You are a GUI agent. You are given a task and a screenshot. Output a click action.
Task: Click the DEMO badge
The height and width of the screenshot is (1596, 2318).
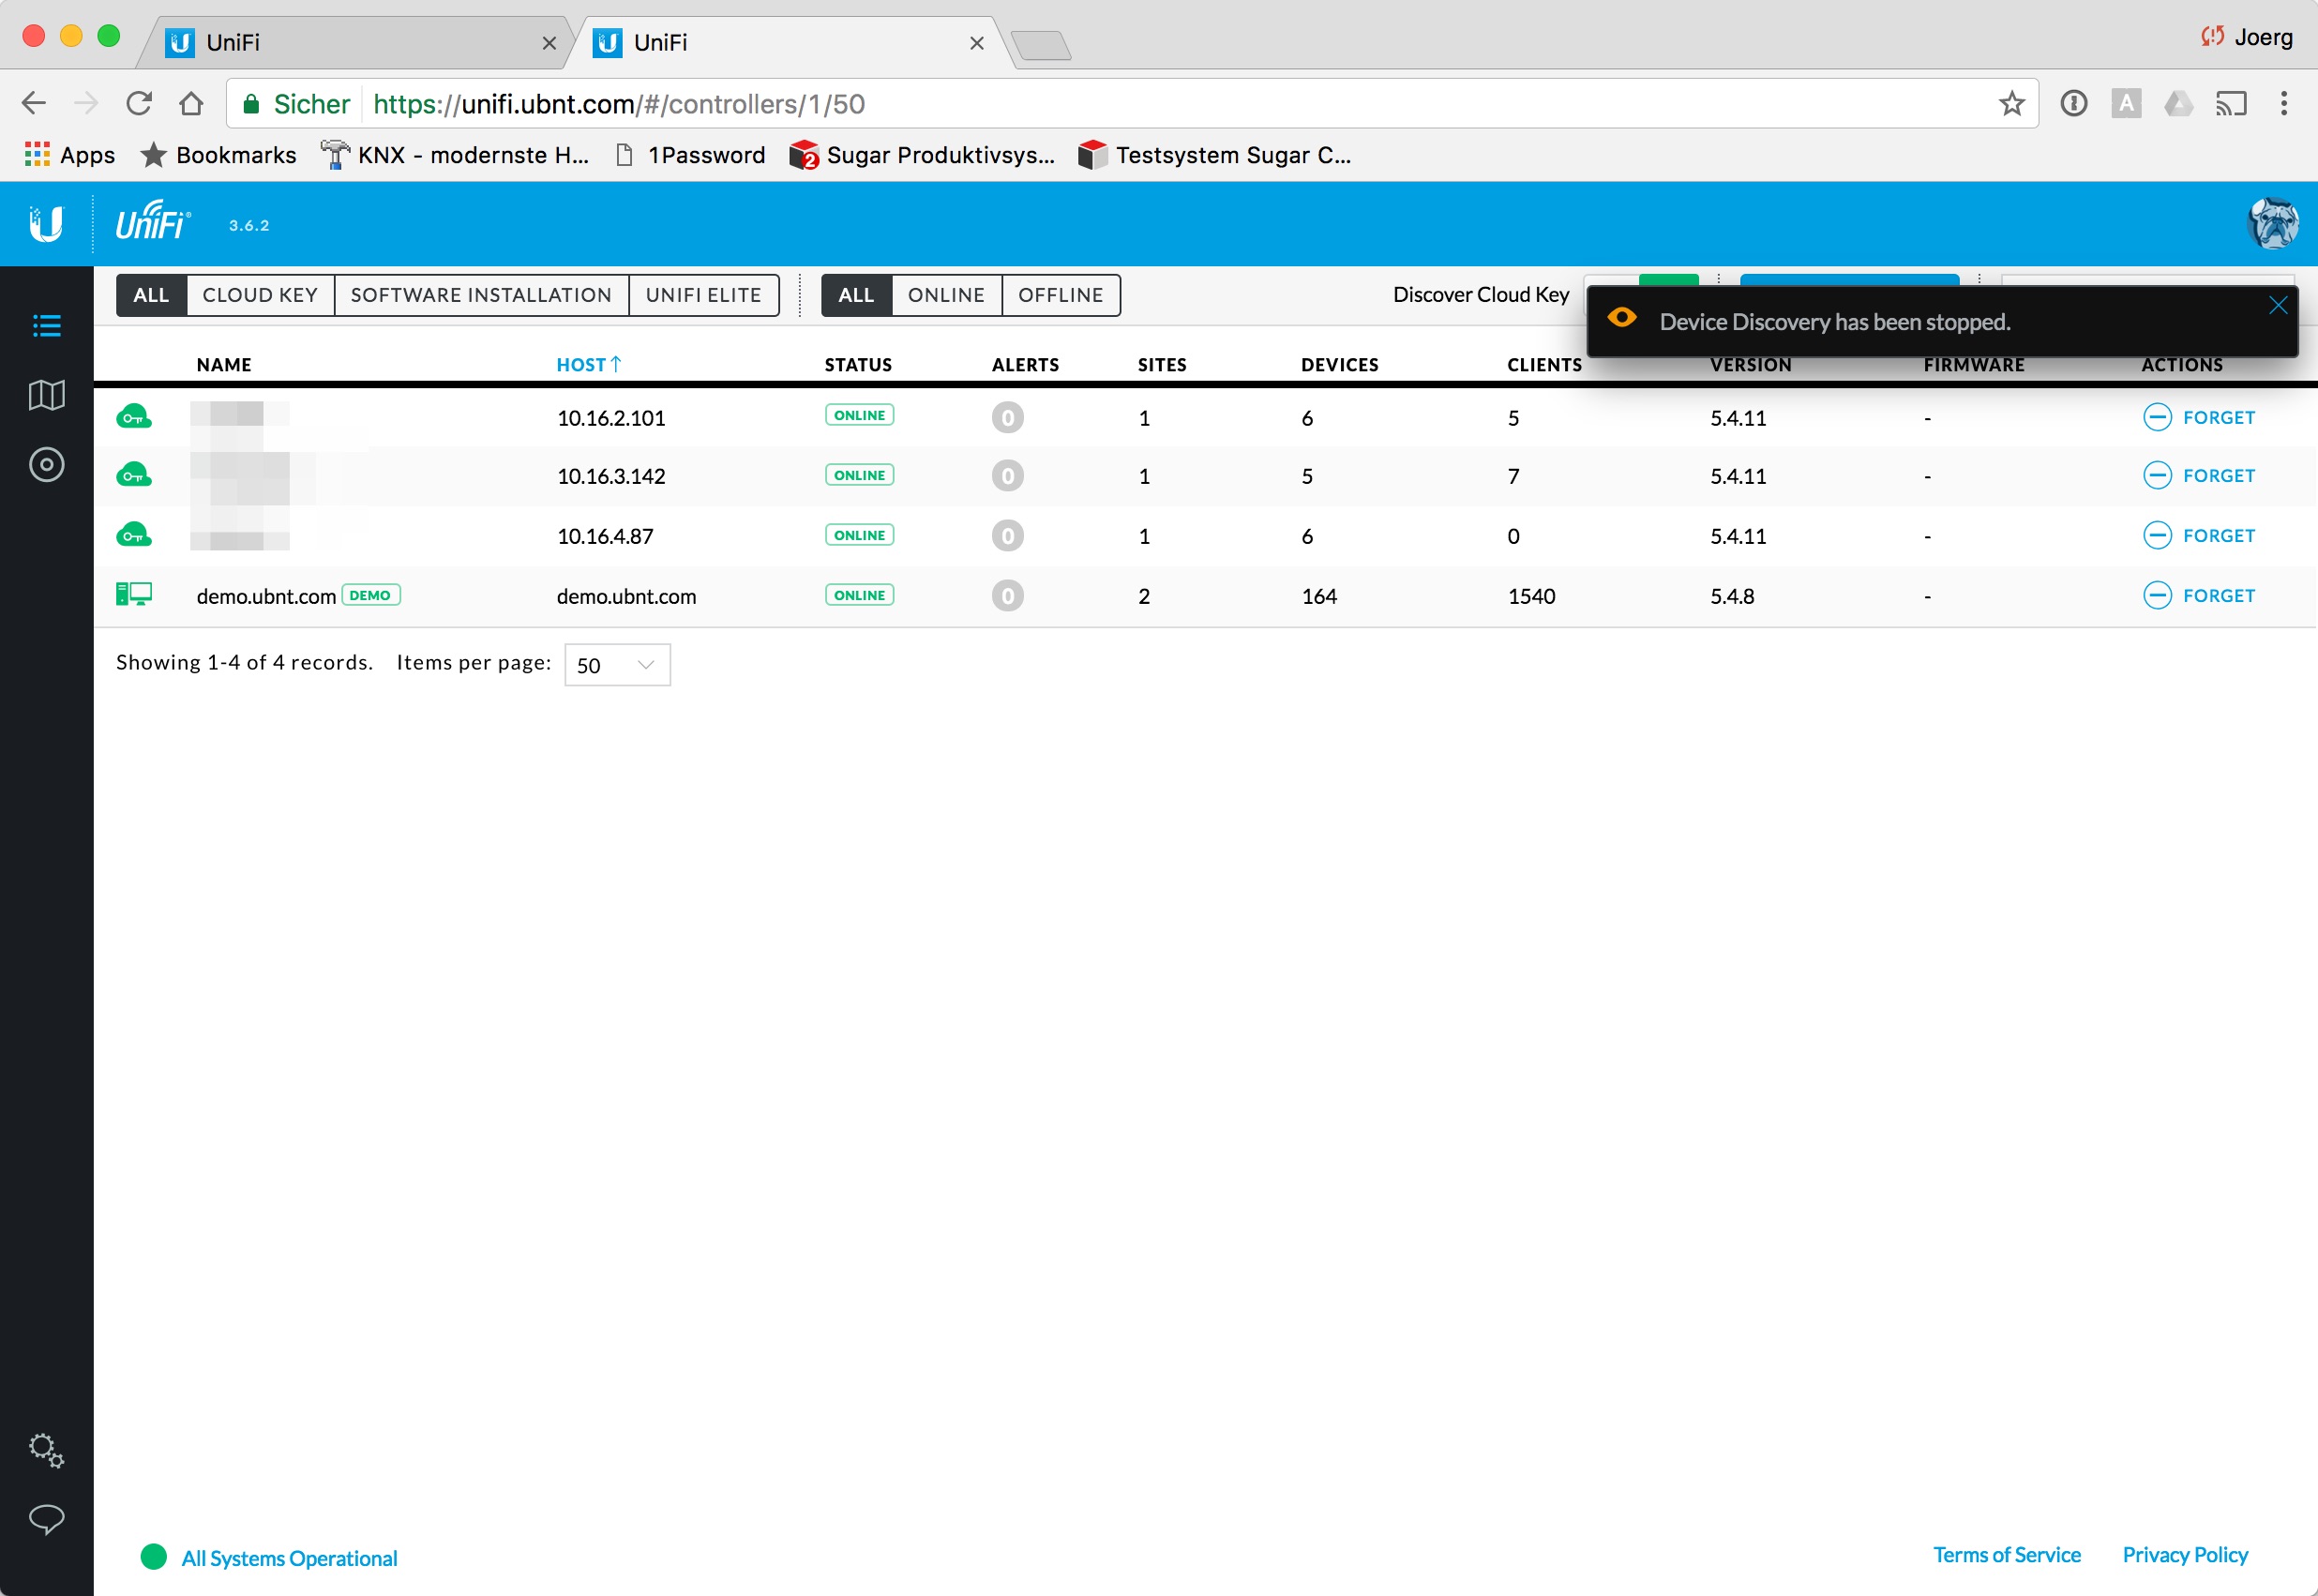pos(371,595)
